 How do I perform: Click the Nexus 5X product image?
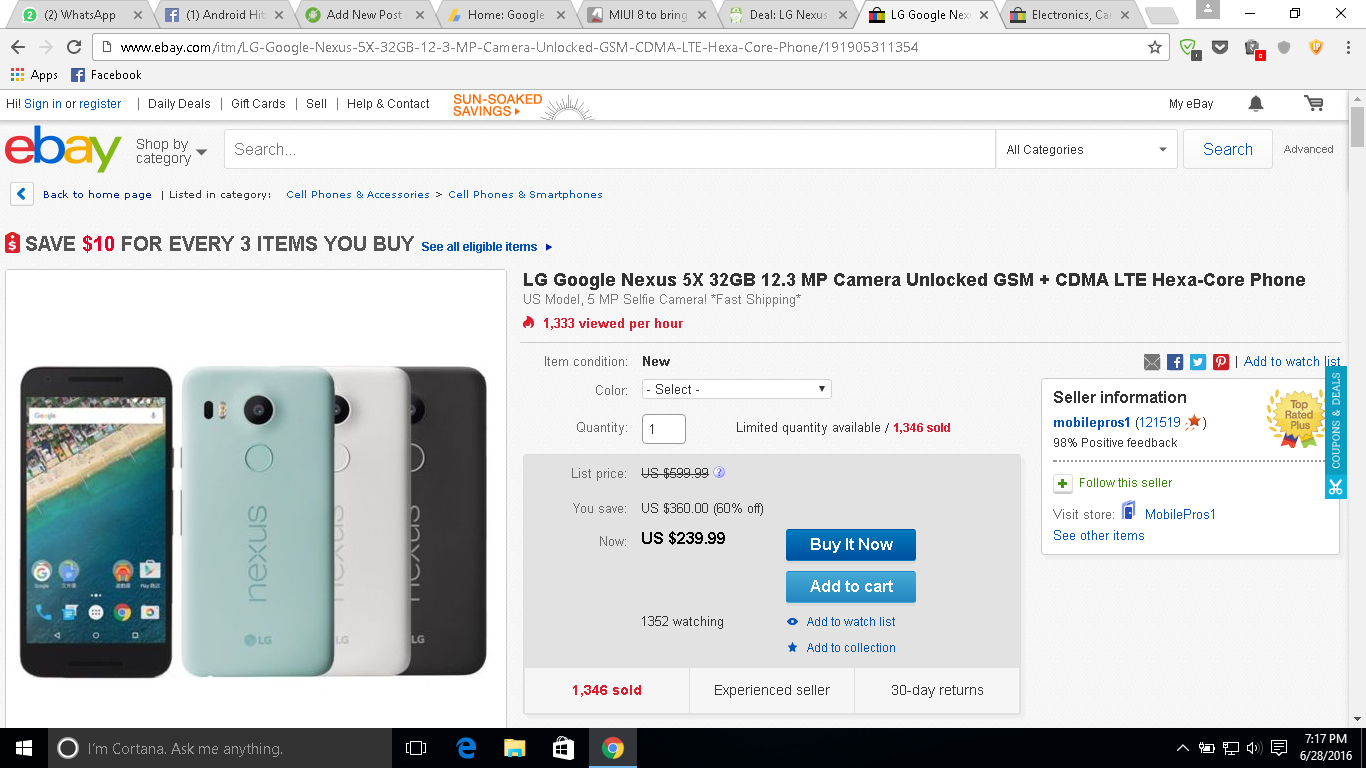tap(255, 522)
